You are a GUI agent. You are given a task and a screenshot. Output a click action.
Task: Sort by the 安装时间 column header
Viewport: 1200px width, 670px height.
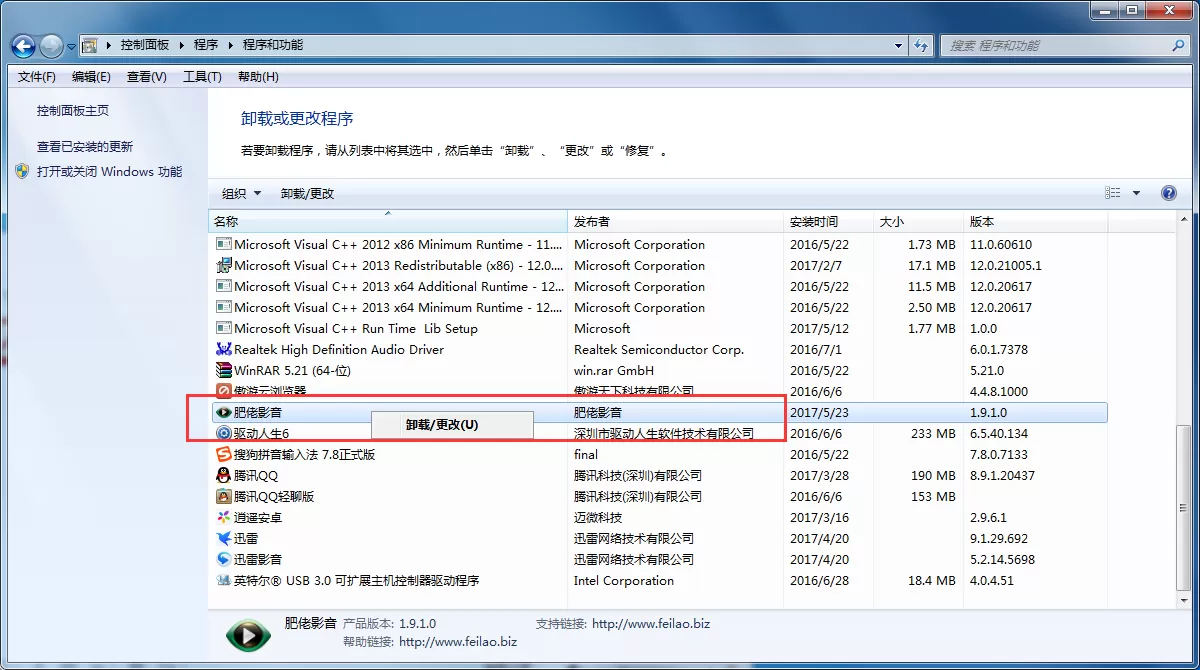point(829,222)
